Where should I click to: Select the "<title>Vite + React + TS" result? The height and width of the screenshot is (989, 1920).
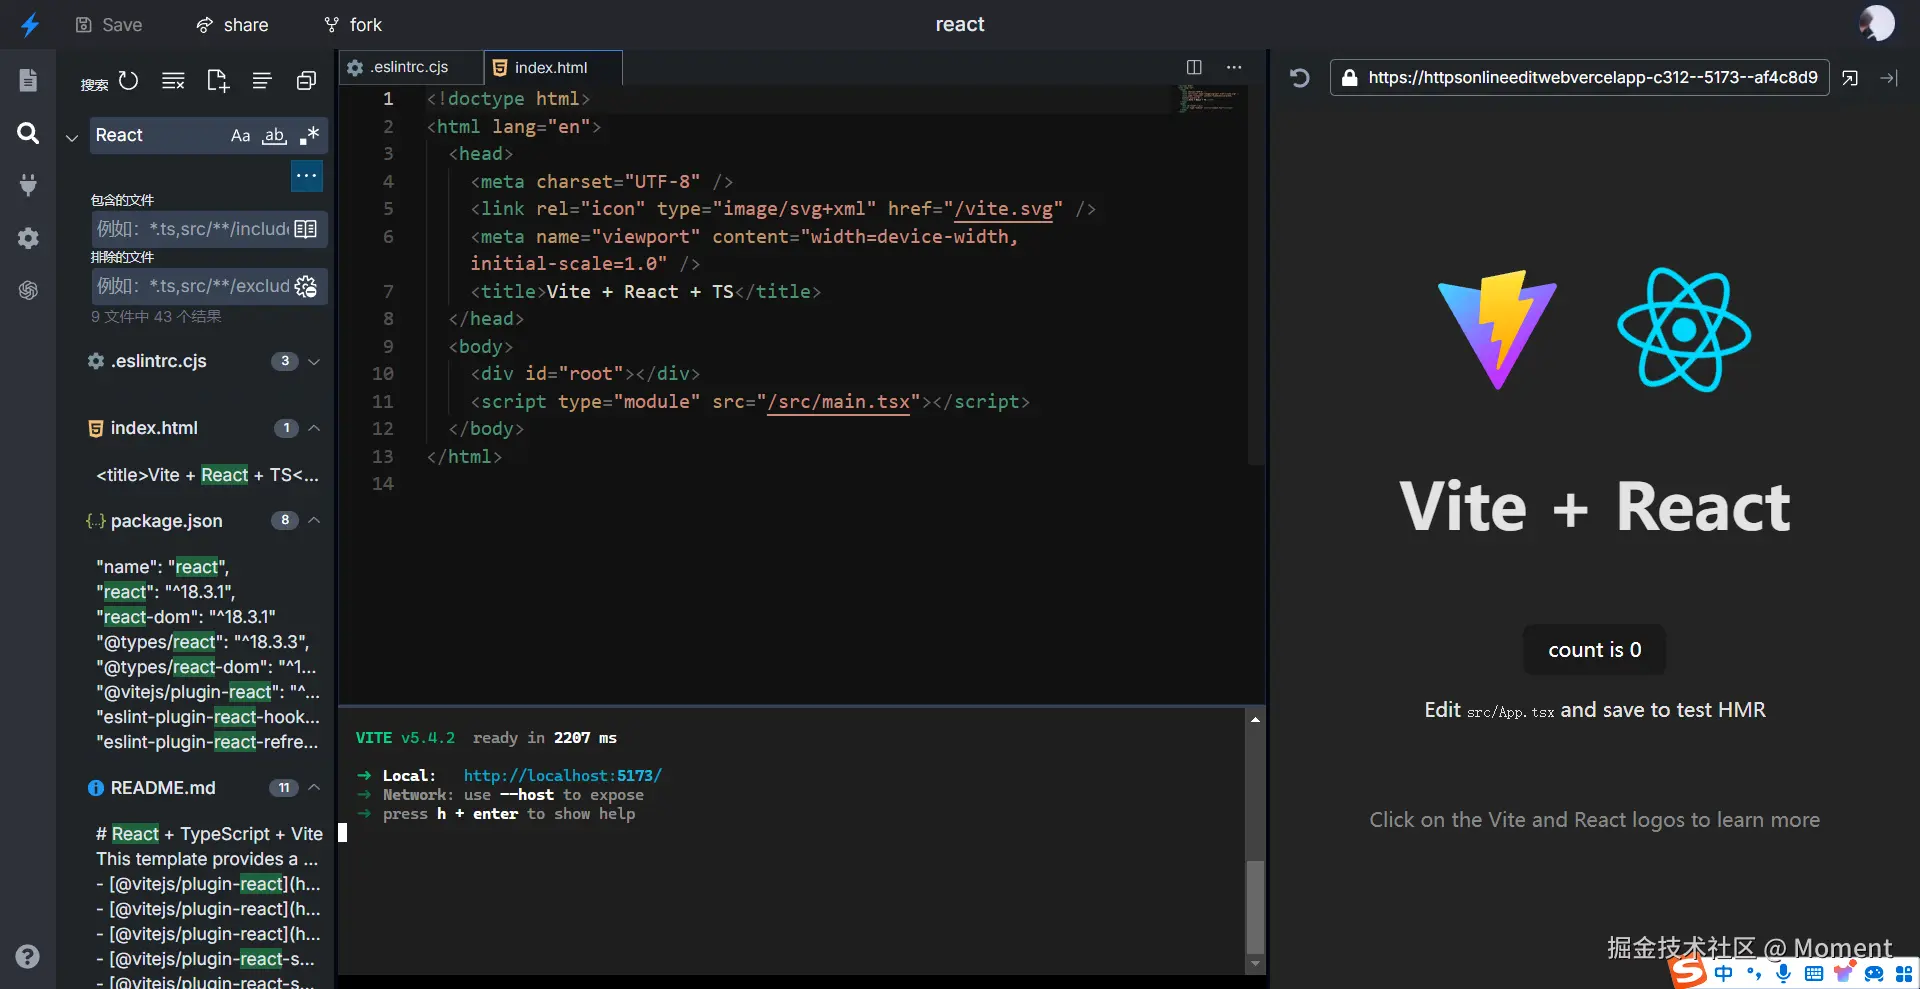[x=208, y=475]
